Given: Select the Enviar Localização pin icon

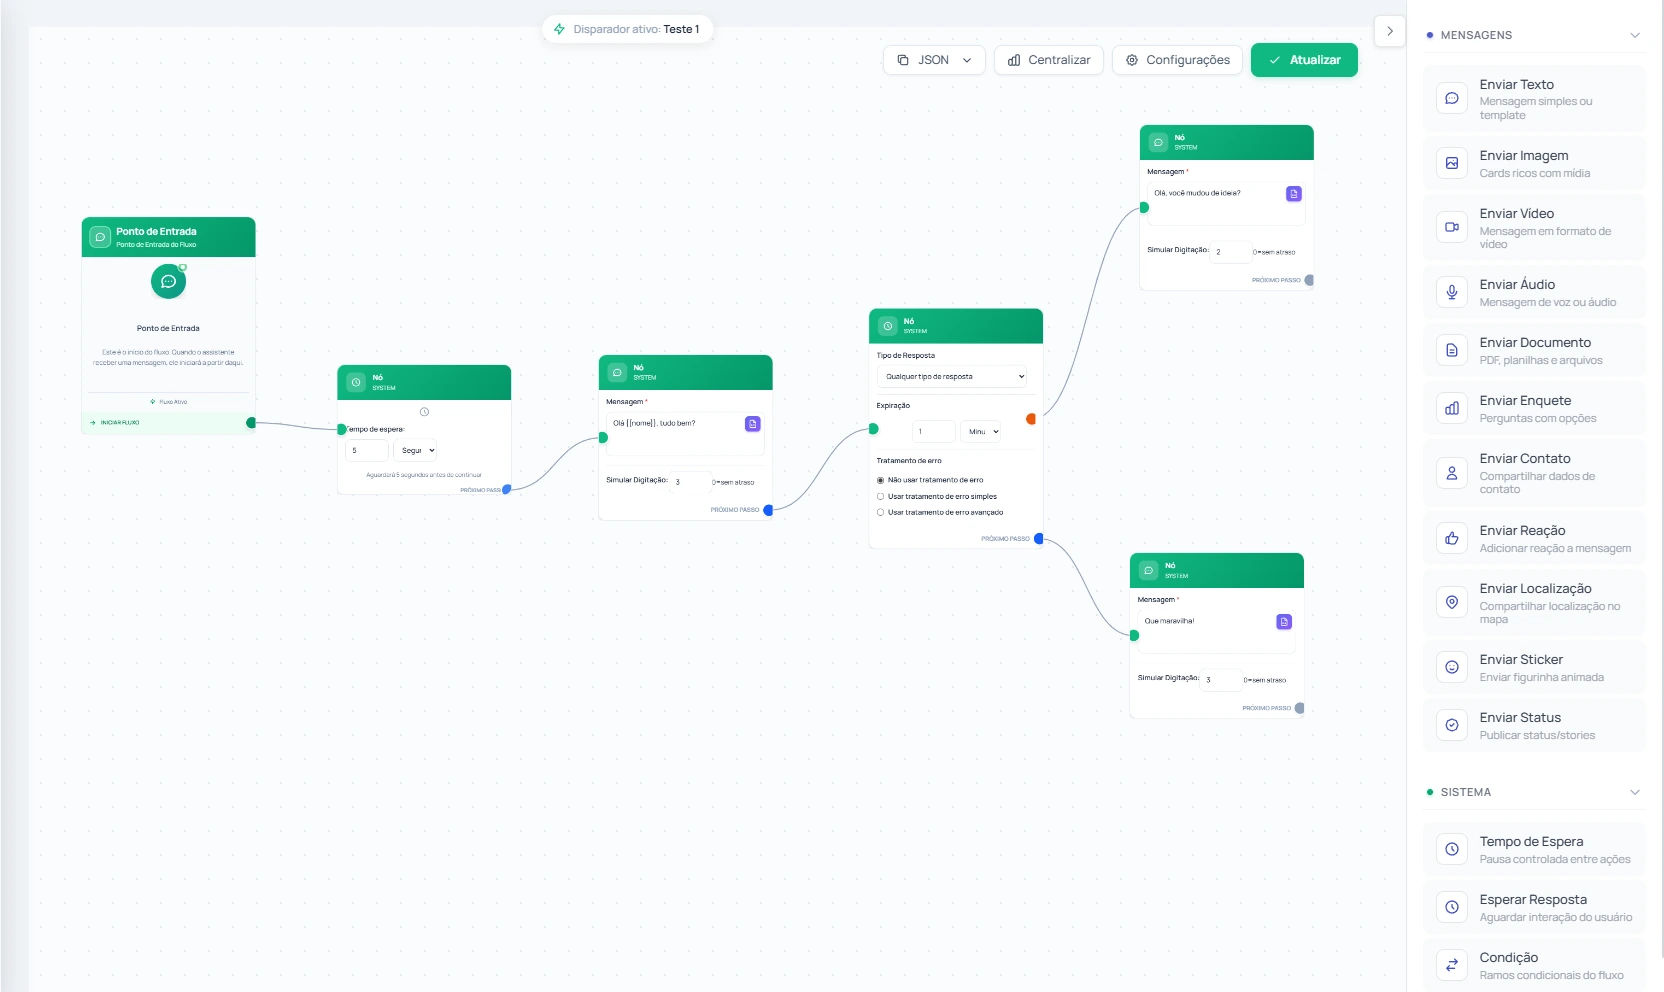Looking at the screenshot, I should pos(1451,602).
